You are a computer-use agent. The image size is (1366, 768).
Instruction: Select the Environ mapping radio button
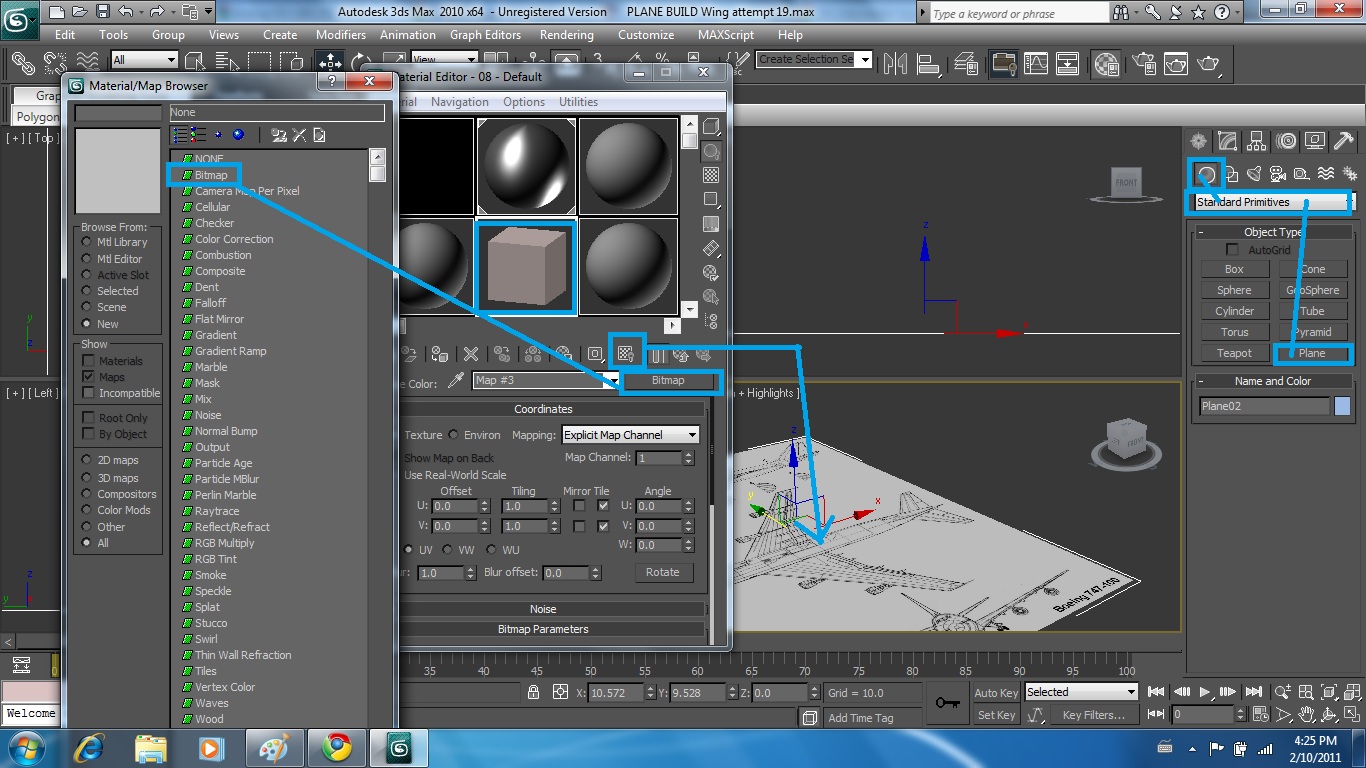click(x=454, y=435)
